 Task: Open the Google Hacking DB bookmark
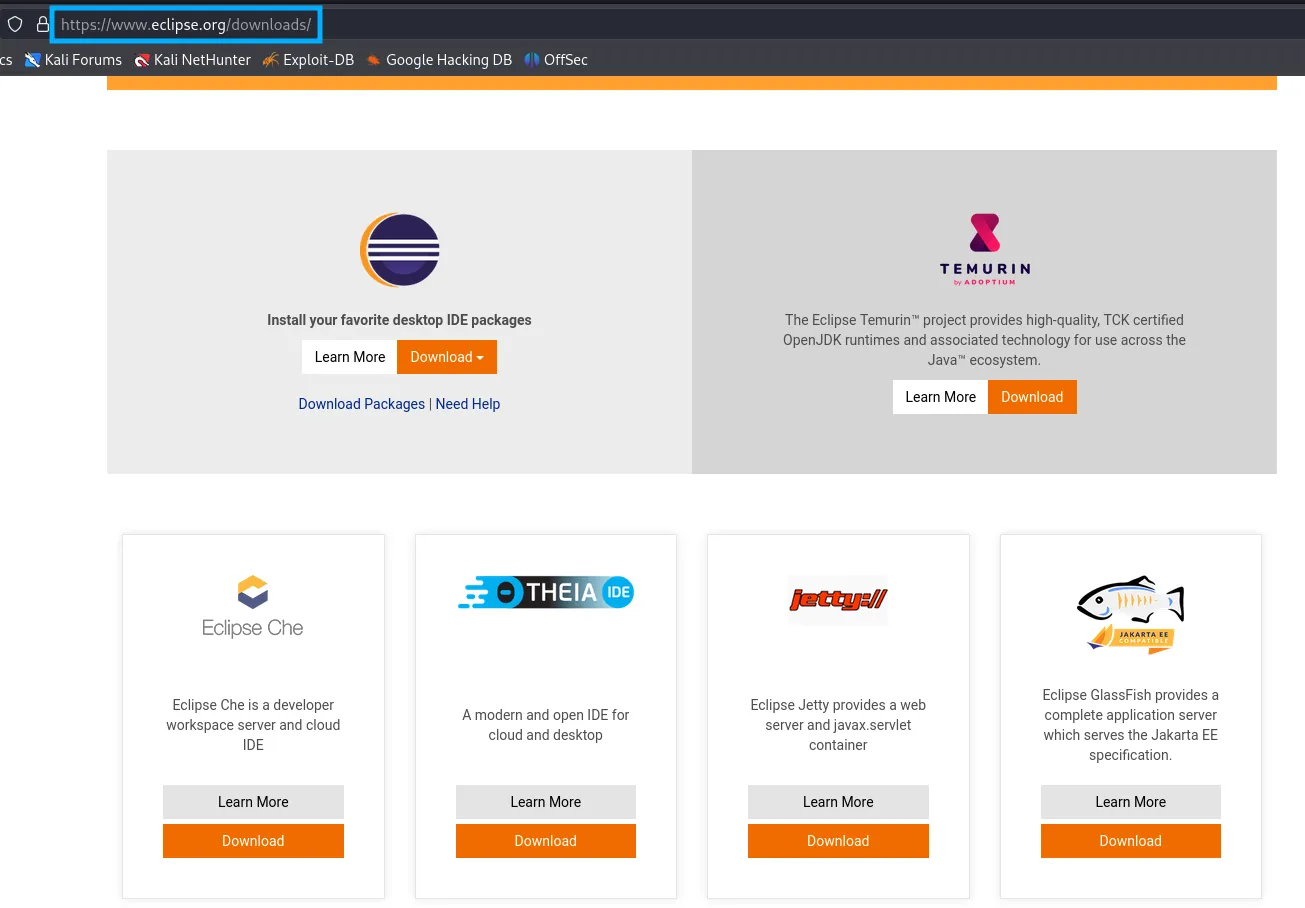(x=439, y=60)
